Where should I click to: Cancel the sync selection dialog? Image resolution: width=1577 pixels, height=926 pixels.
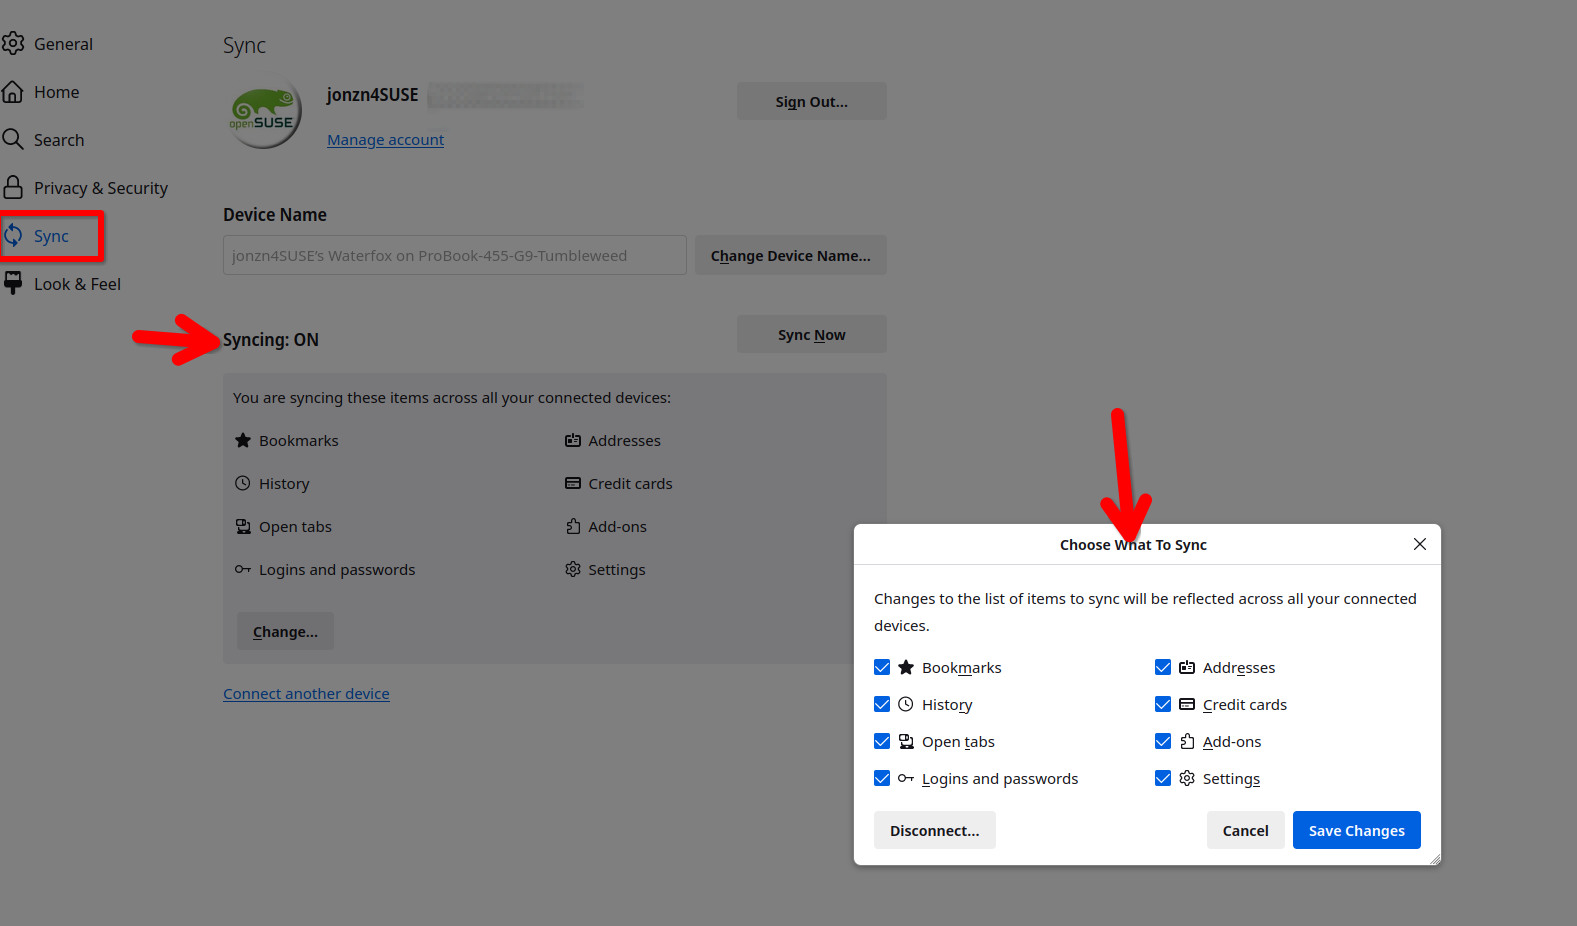[1245, 830]
